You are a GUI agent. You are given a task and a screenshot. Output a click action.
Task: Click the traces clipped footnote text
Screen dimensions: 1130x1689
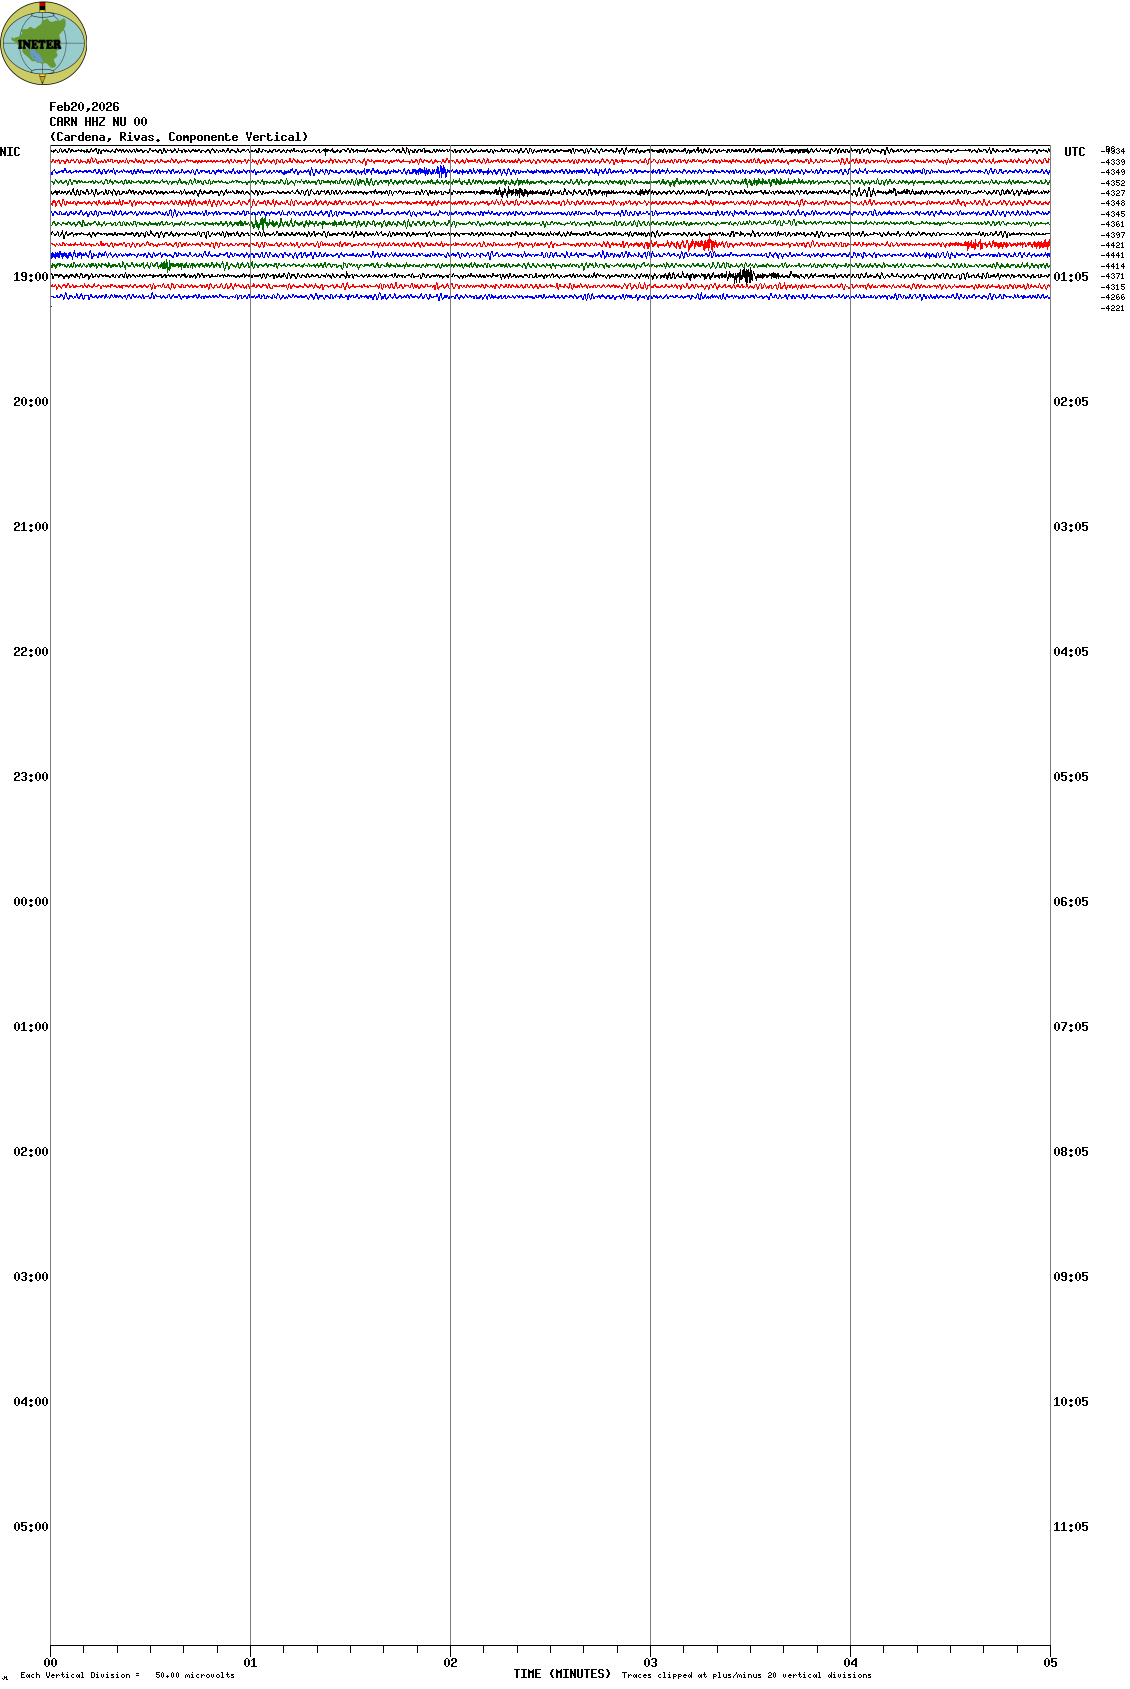click(x=746, y=1675)
